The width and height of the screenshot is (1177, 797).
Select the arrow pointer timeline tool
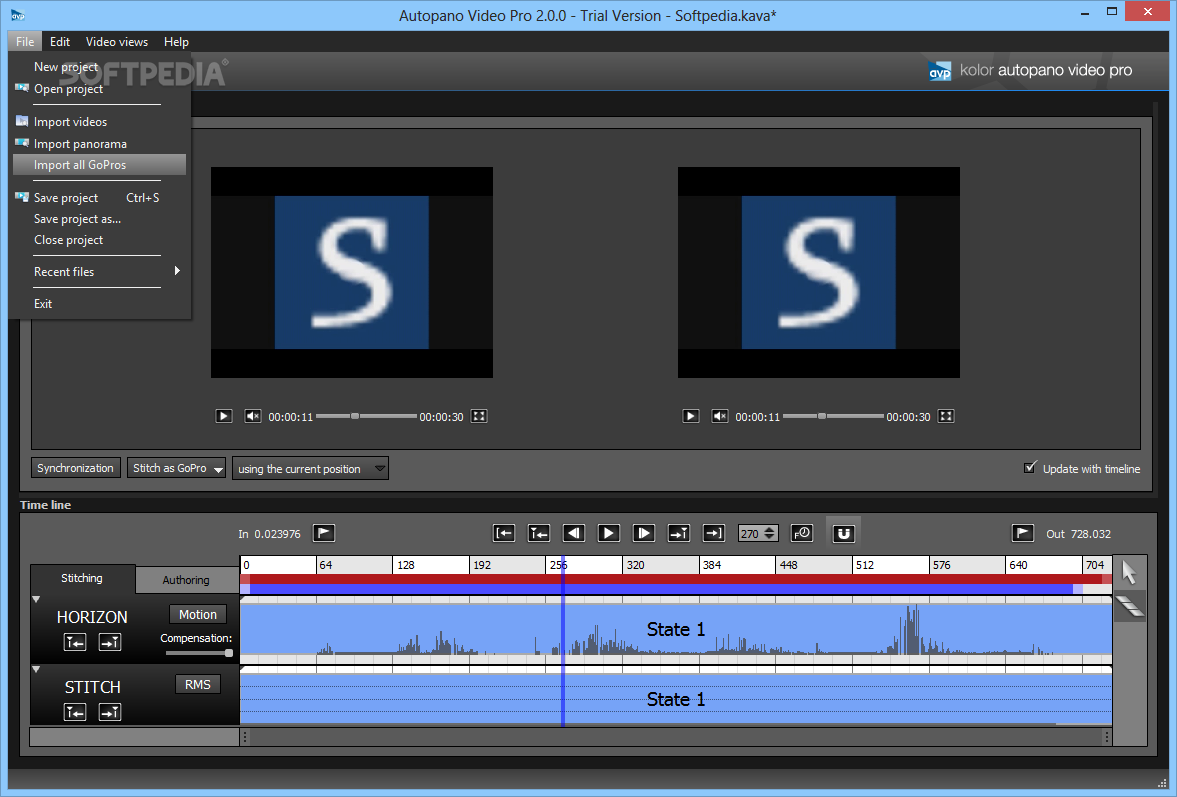point(1129,573)
